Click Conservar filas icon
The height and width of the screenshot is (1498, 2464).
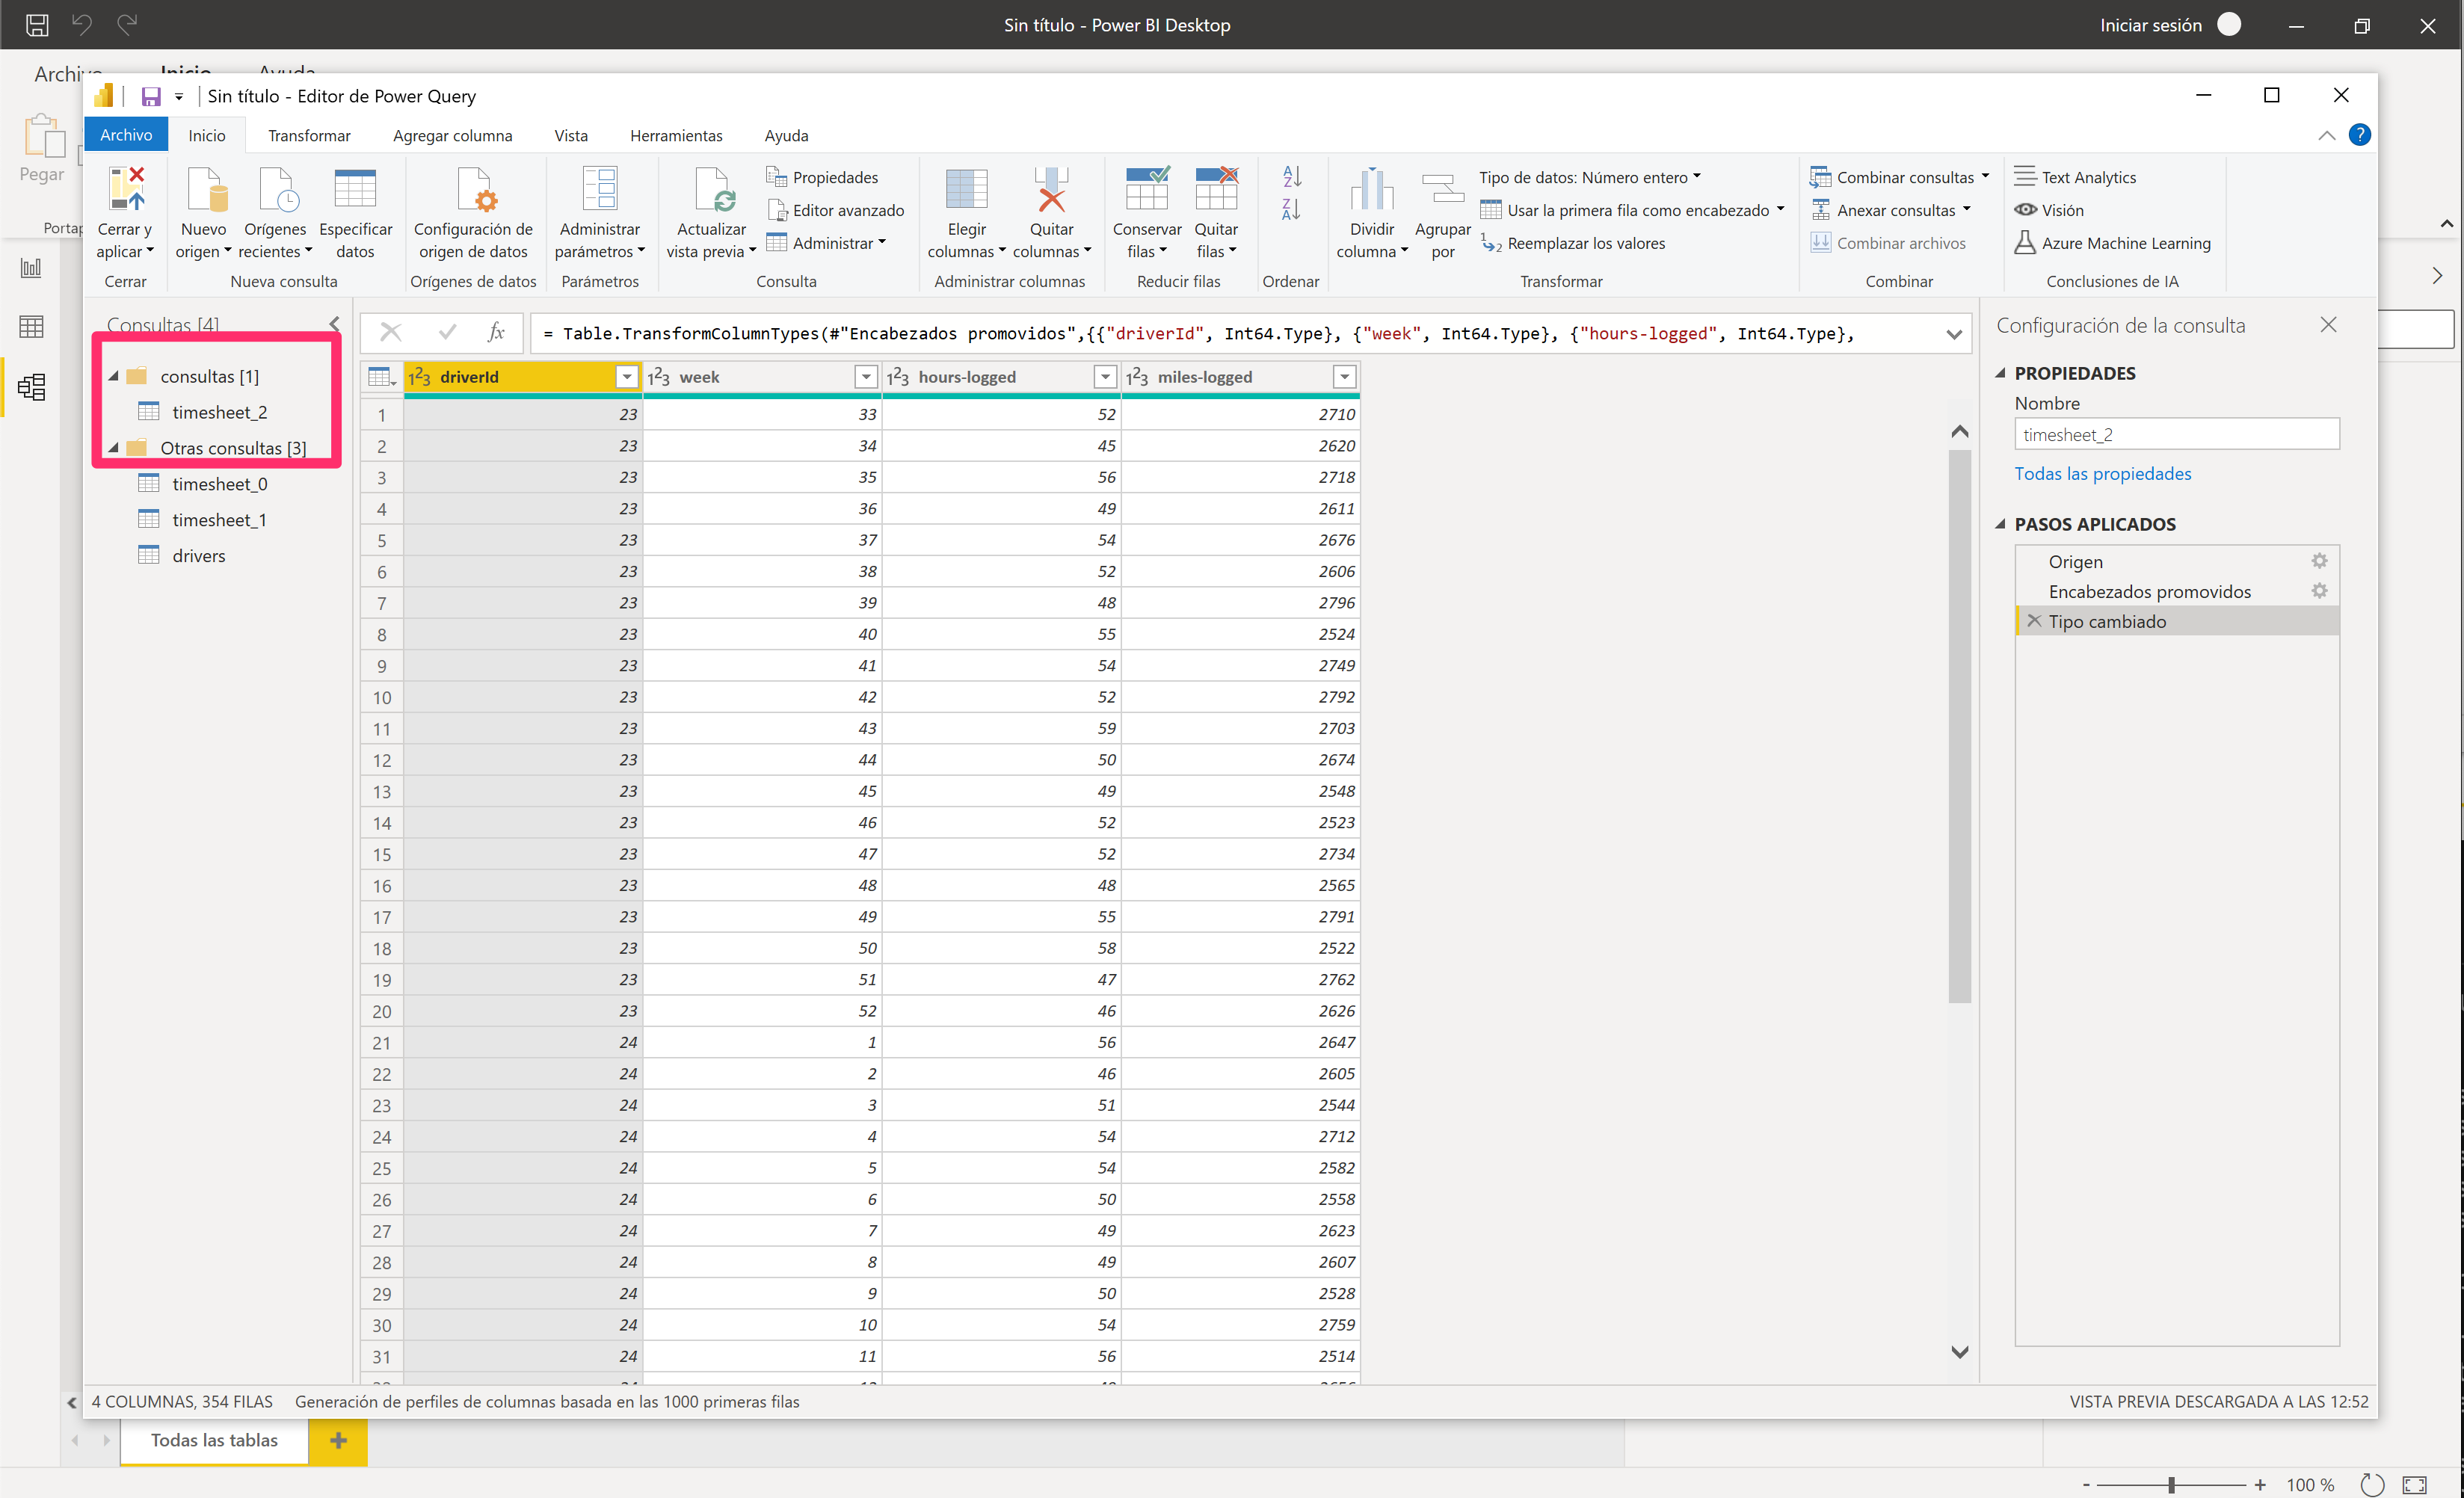pos(1147,189)
